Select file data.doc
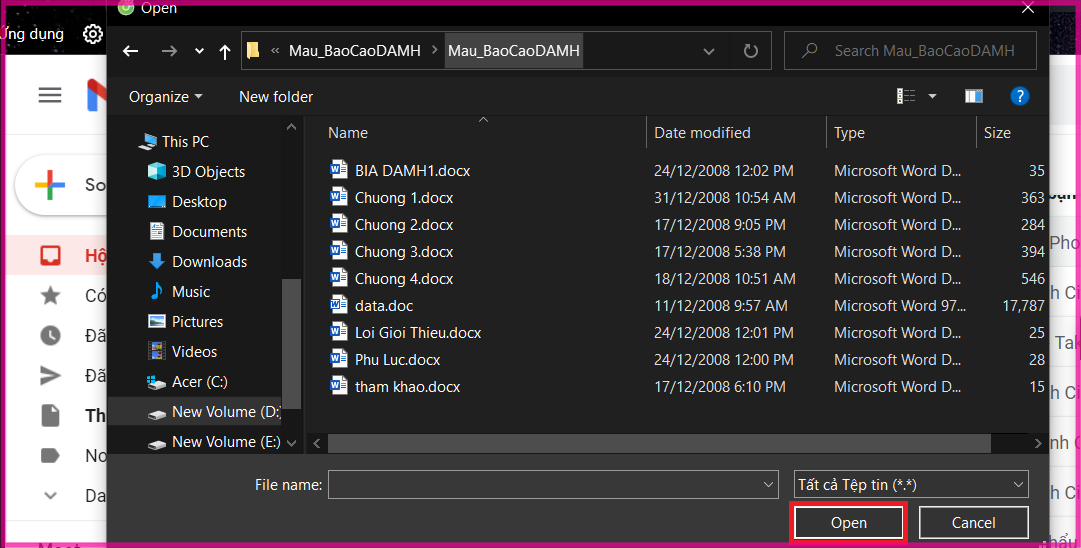Image resolution: width=1081 pixels, height=548 pixels. coord(384,306)
